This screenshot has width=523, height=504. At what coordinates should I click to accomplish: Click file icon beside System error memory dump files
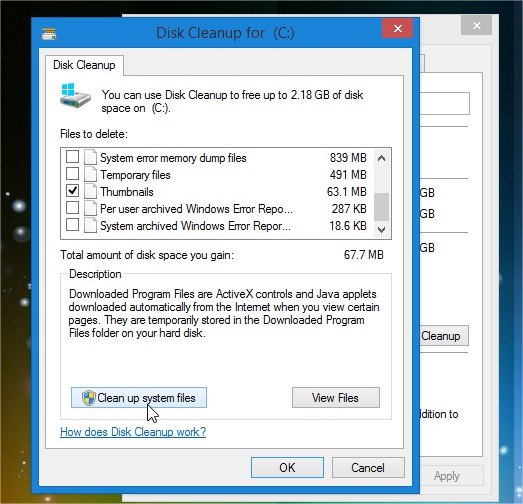pyautogui.click(x=90, y=157)
